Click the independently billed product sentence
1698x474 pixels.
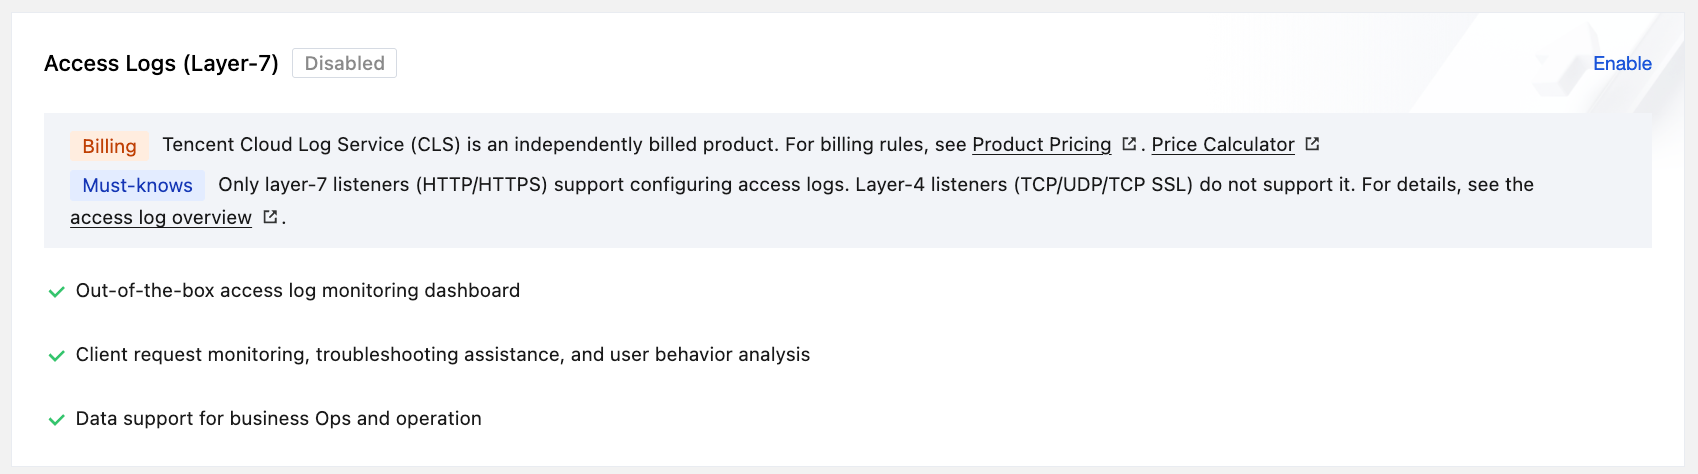(470, 145)
